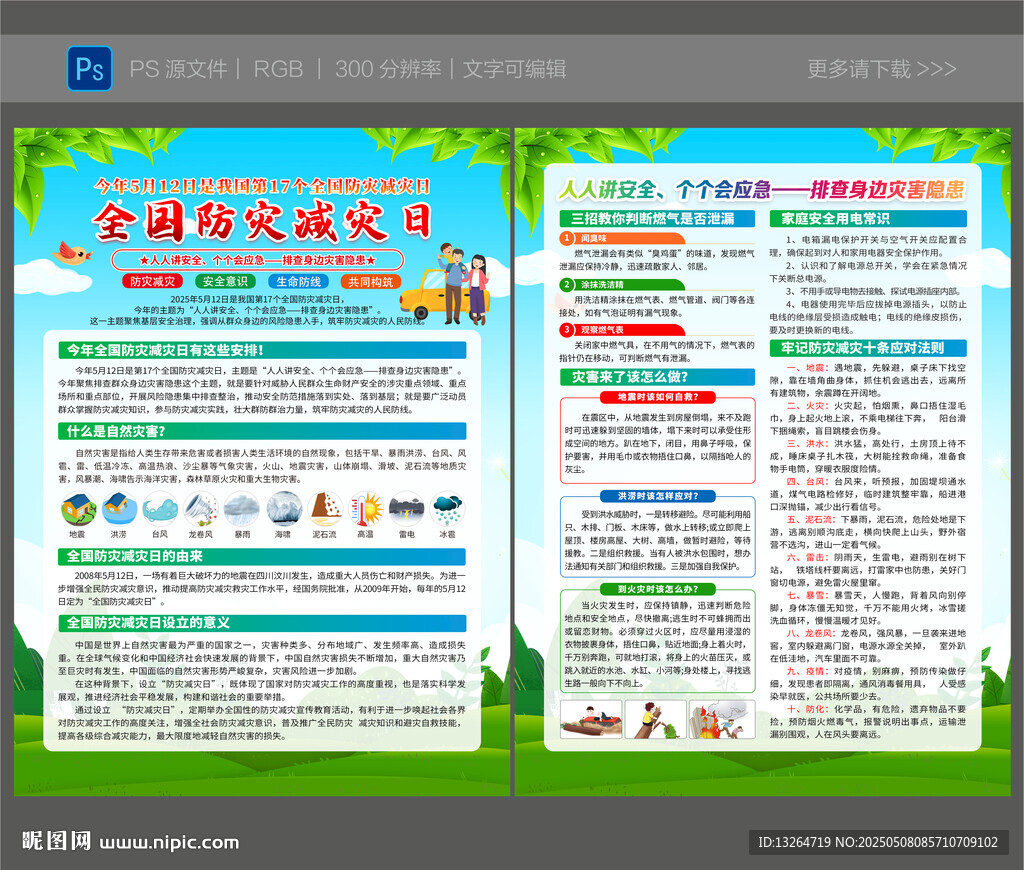Click the 冰雹 hail icon
This screenshot has height=870, width=1024.
point(447,509)
